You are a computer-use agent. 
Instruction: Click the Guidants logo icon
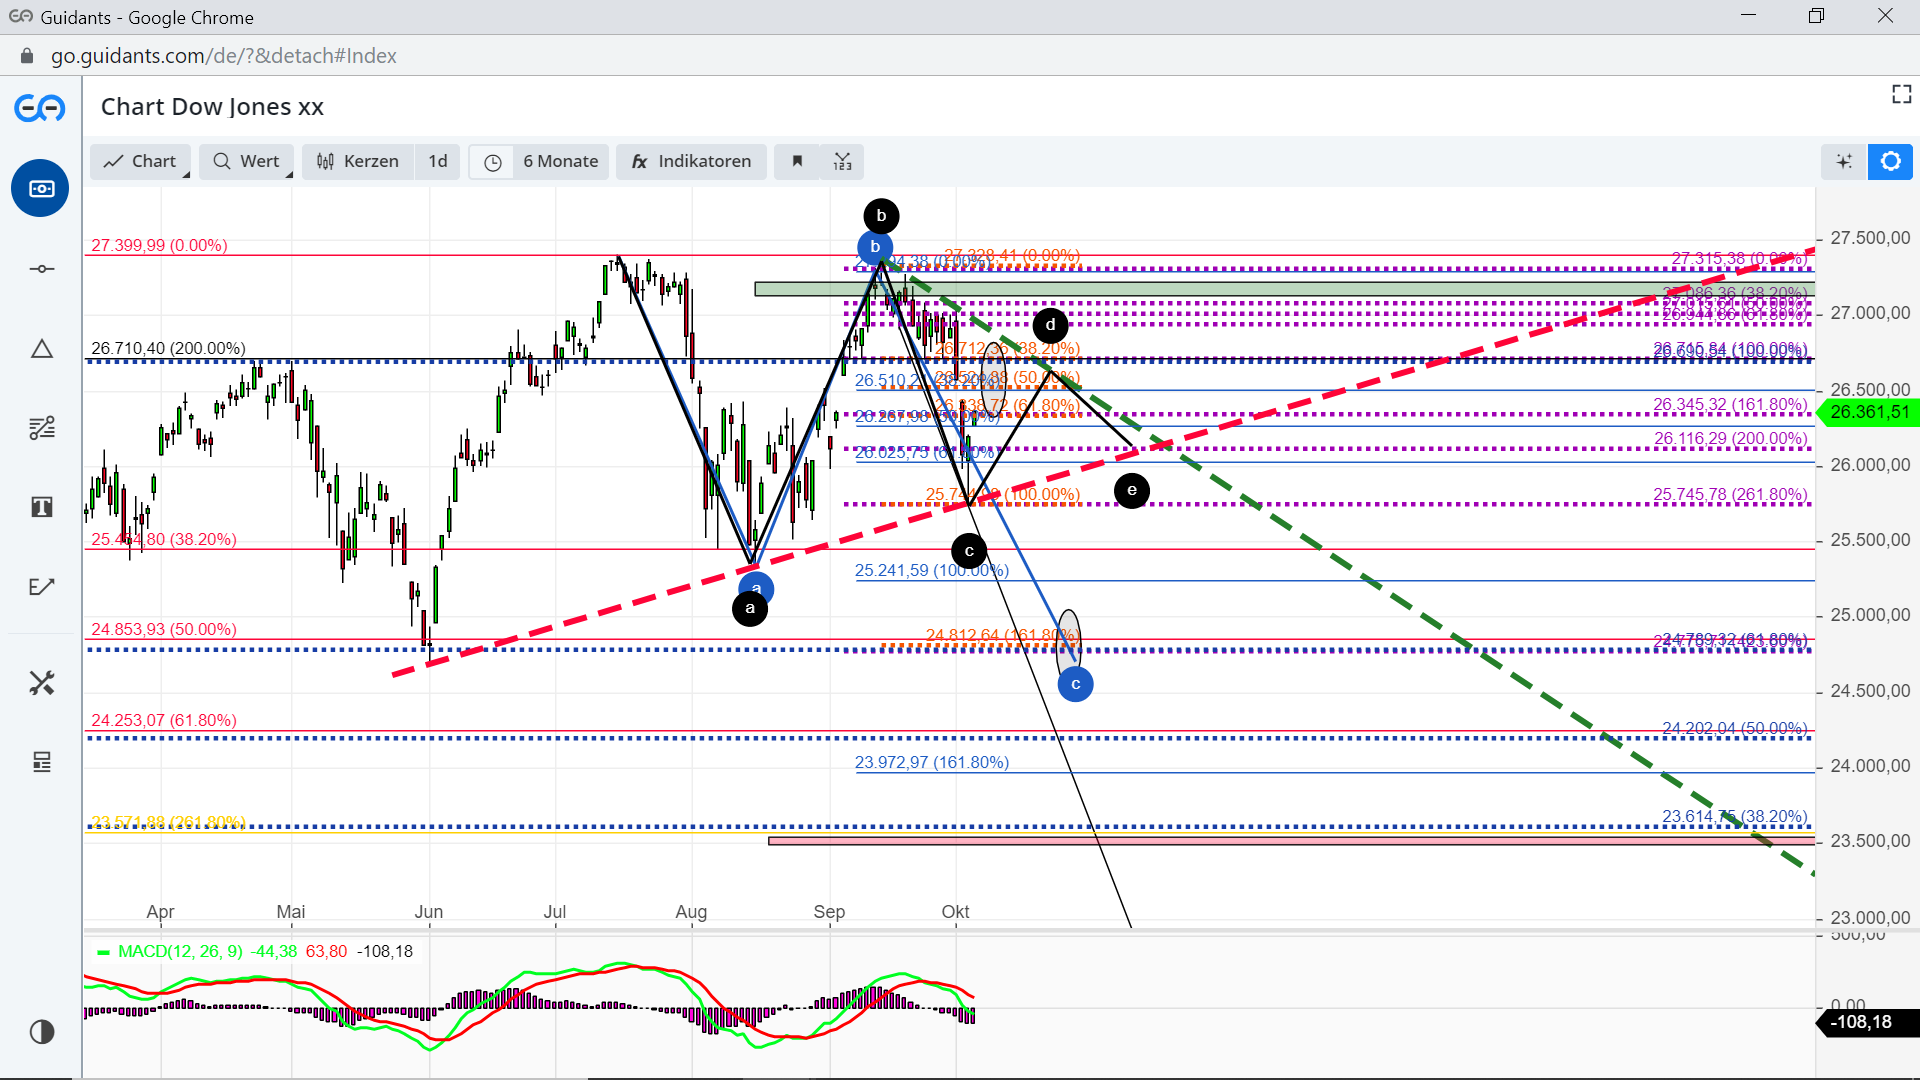(40, 107)
